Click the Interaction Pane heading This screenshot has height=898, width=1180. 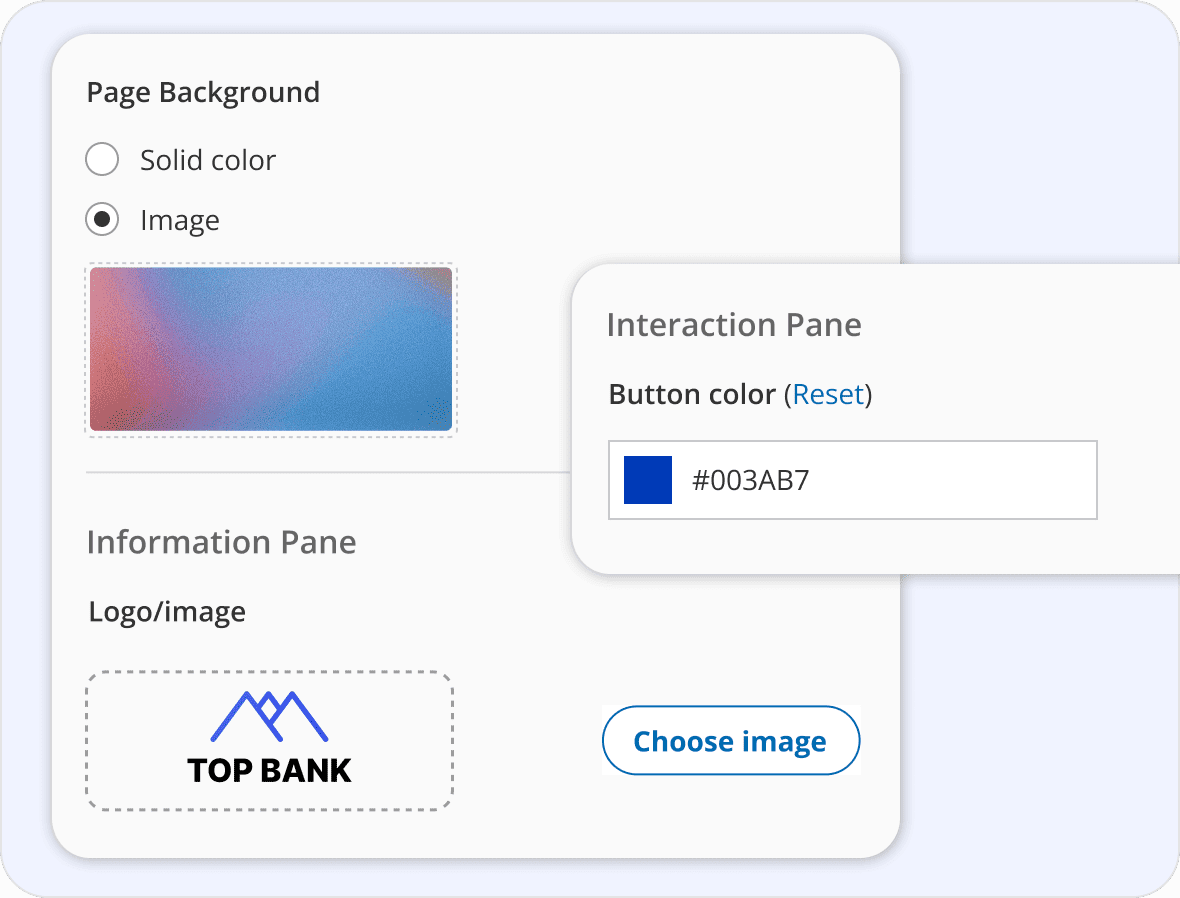click(x=734, y=325)
